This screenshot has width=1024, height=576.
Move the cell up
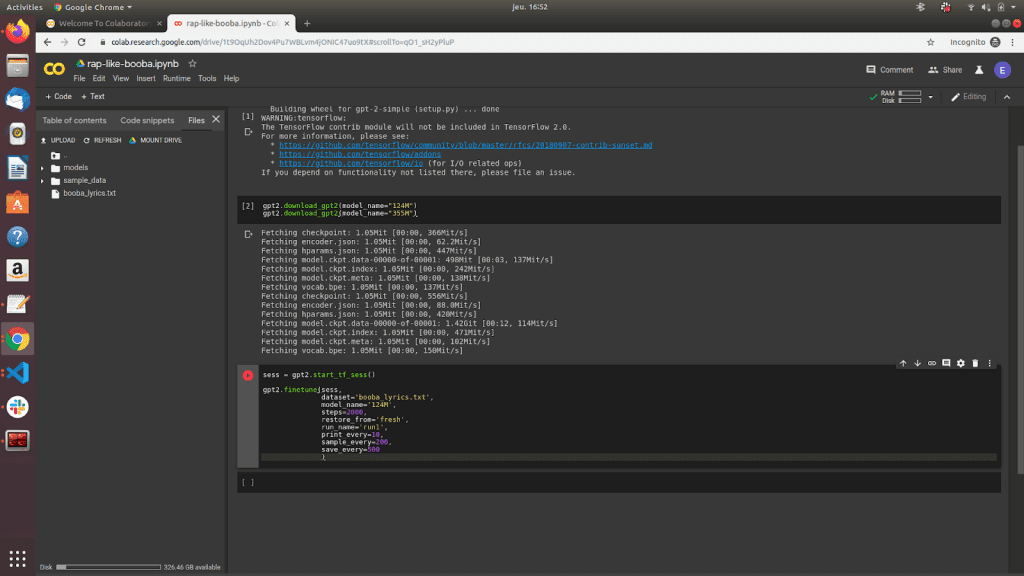tap(903, 363)
